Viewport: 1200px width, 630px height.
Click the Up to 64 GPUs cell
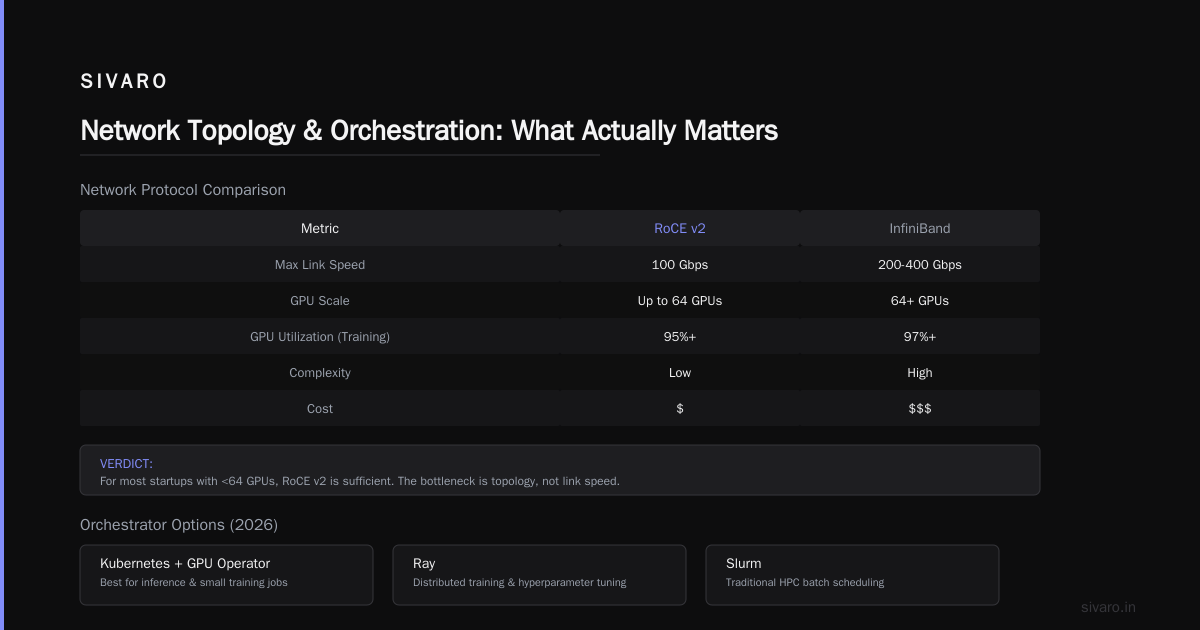(680, 301)
